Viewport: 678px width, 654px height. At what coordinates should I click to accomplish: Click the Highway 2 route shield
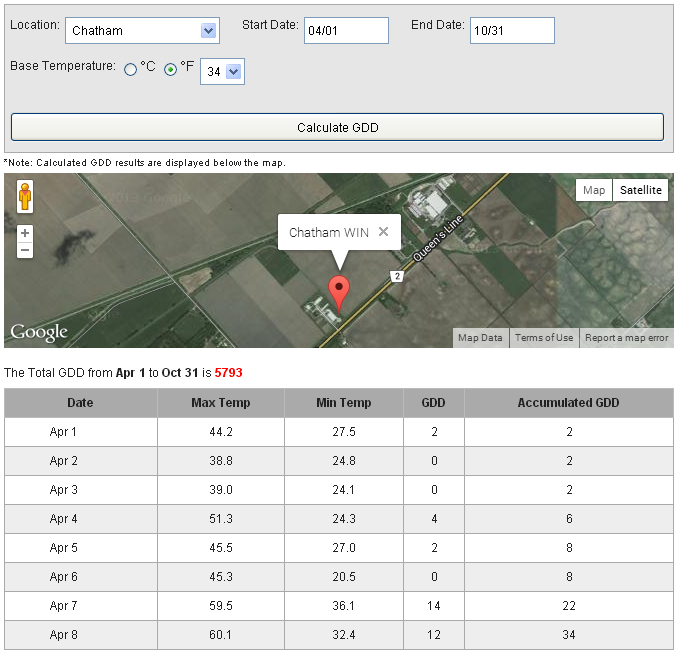coord(397,276)
